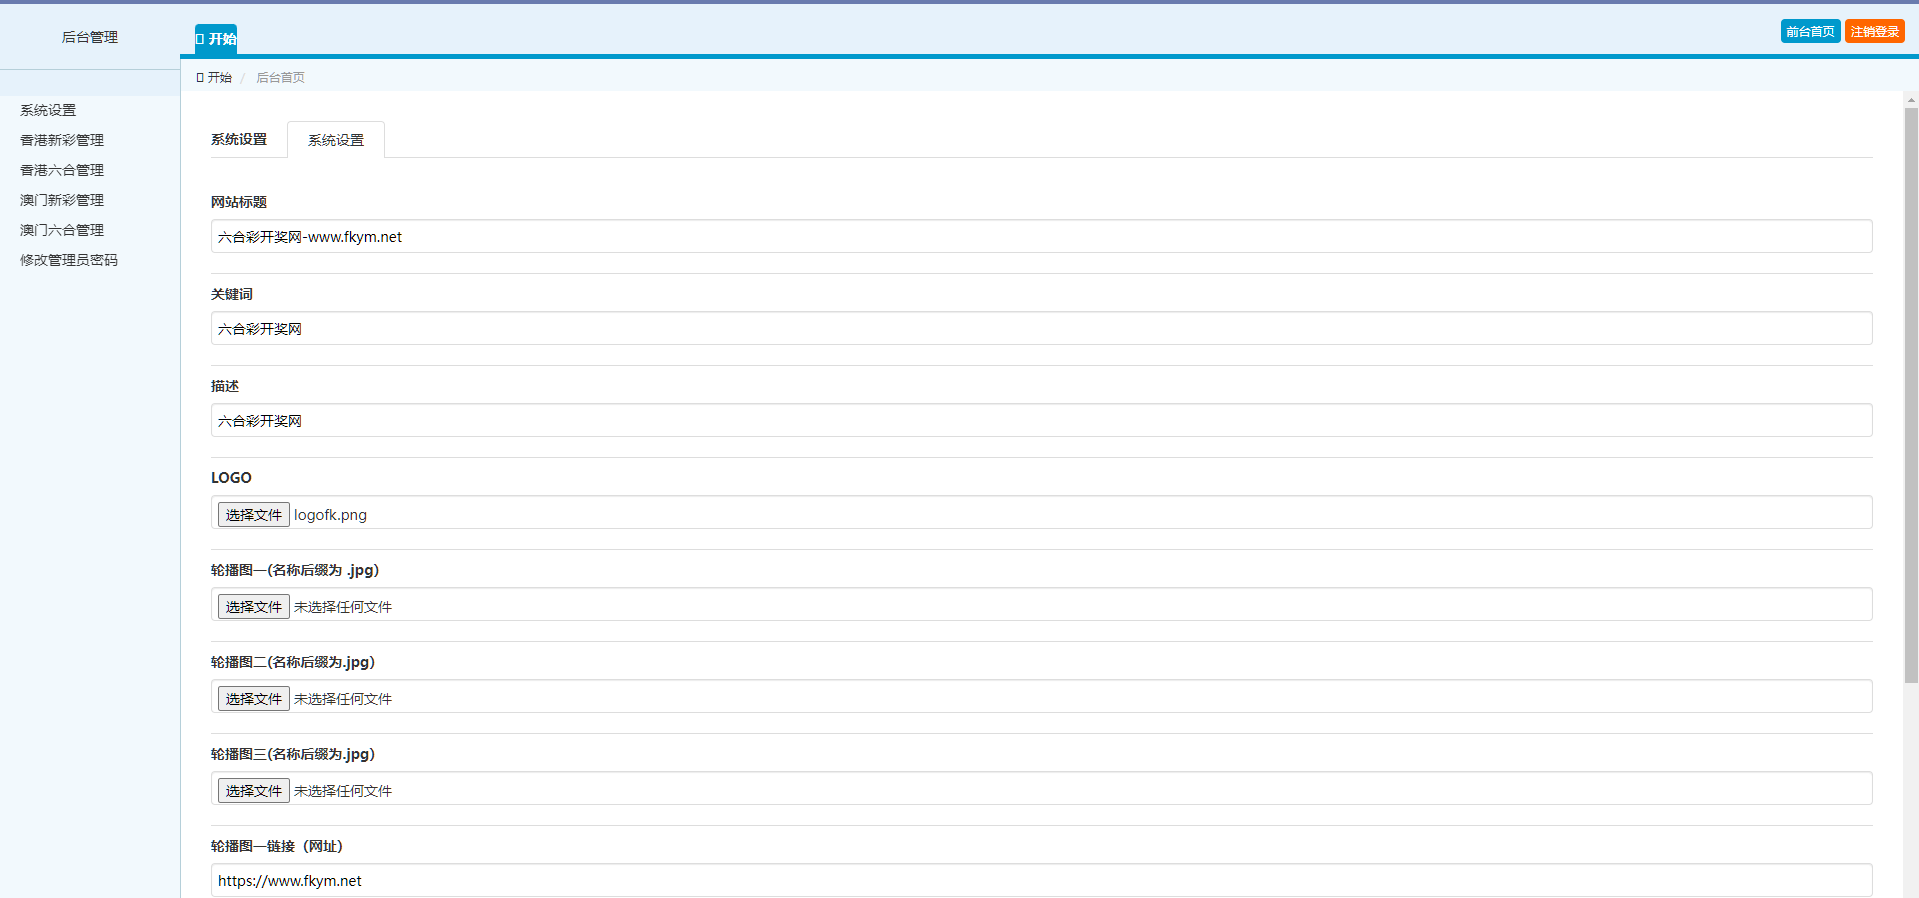Viewport: 1919px width, 898px height.
Task: Click the 网站标题 field label
Action: pyautogui.click(x=239, y=202)
